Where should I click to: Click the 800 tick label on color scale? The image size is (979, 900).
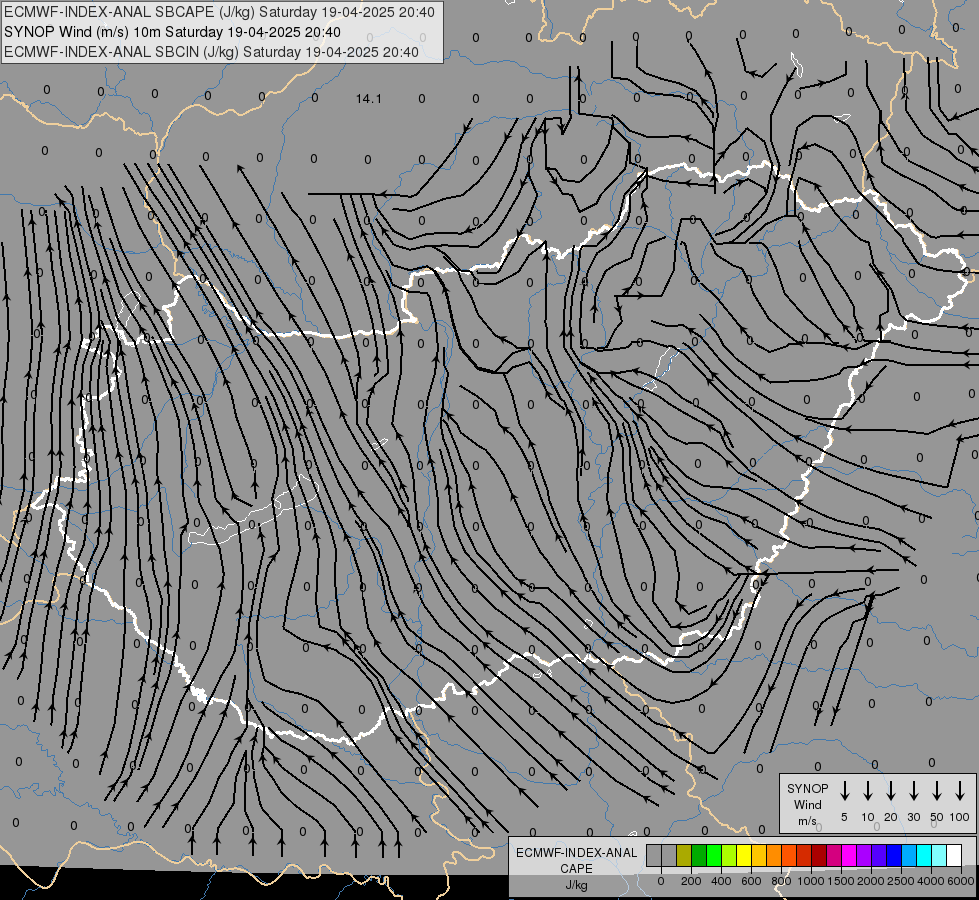coord(781,881)
